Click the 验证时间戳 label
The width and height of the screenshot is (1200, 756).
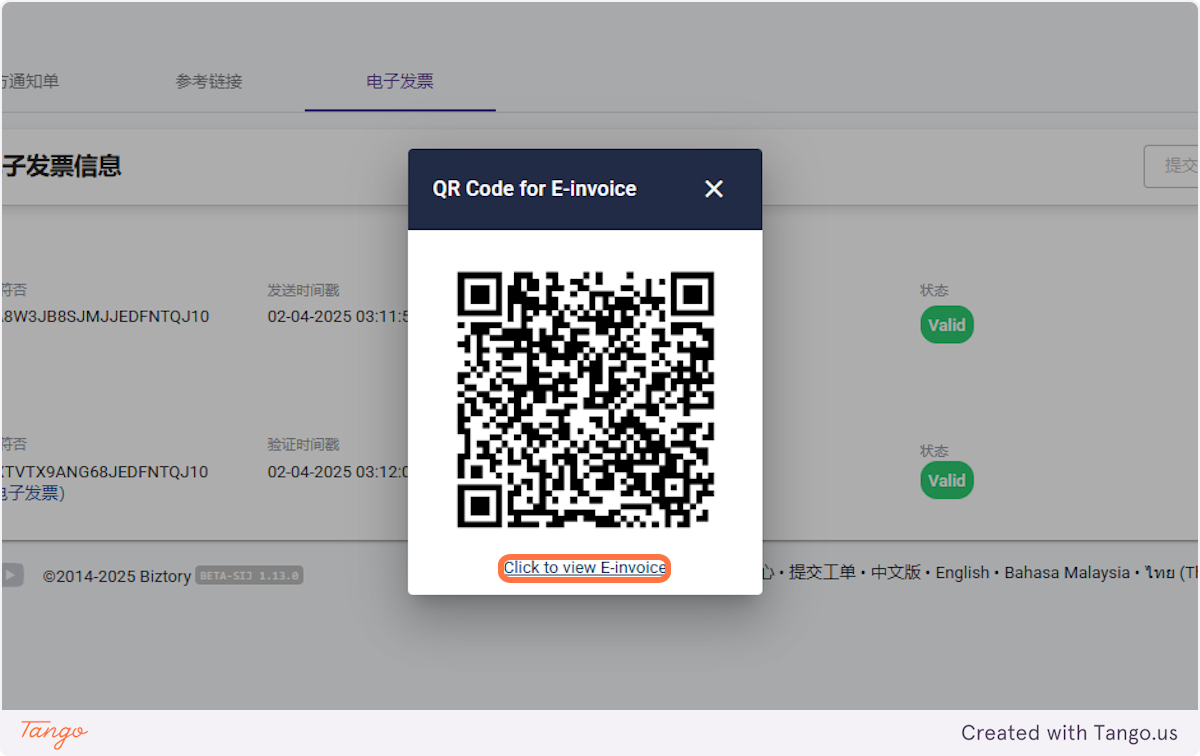point(303,445)
